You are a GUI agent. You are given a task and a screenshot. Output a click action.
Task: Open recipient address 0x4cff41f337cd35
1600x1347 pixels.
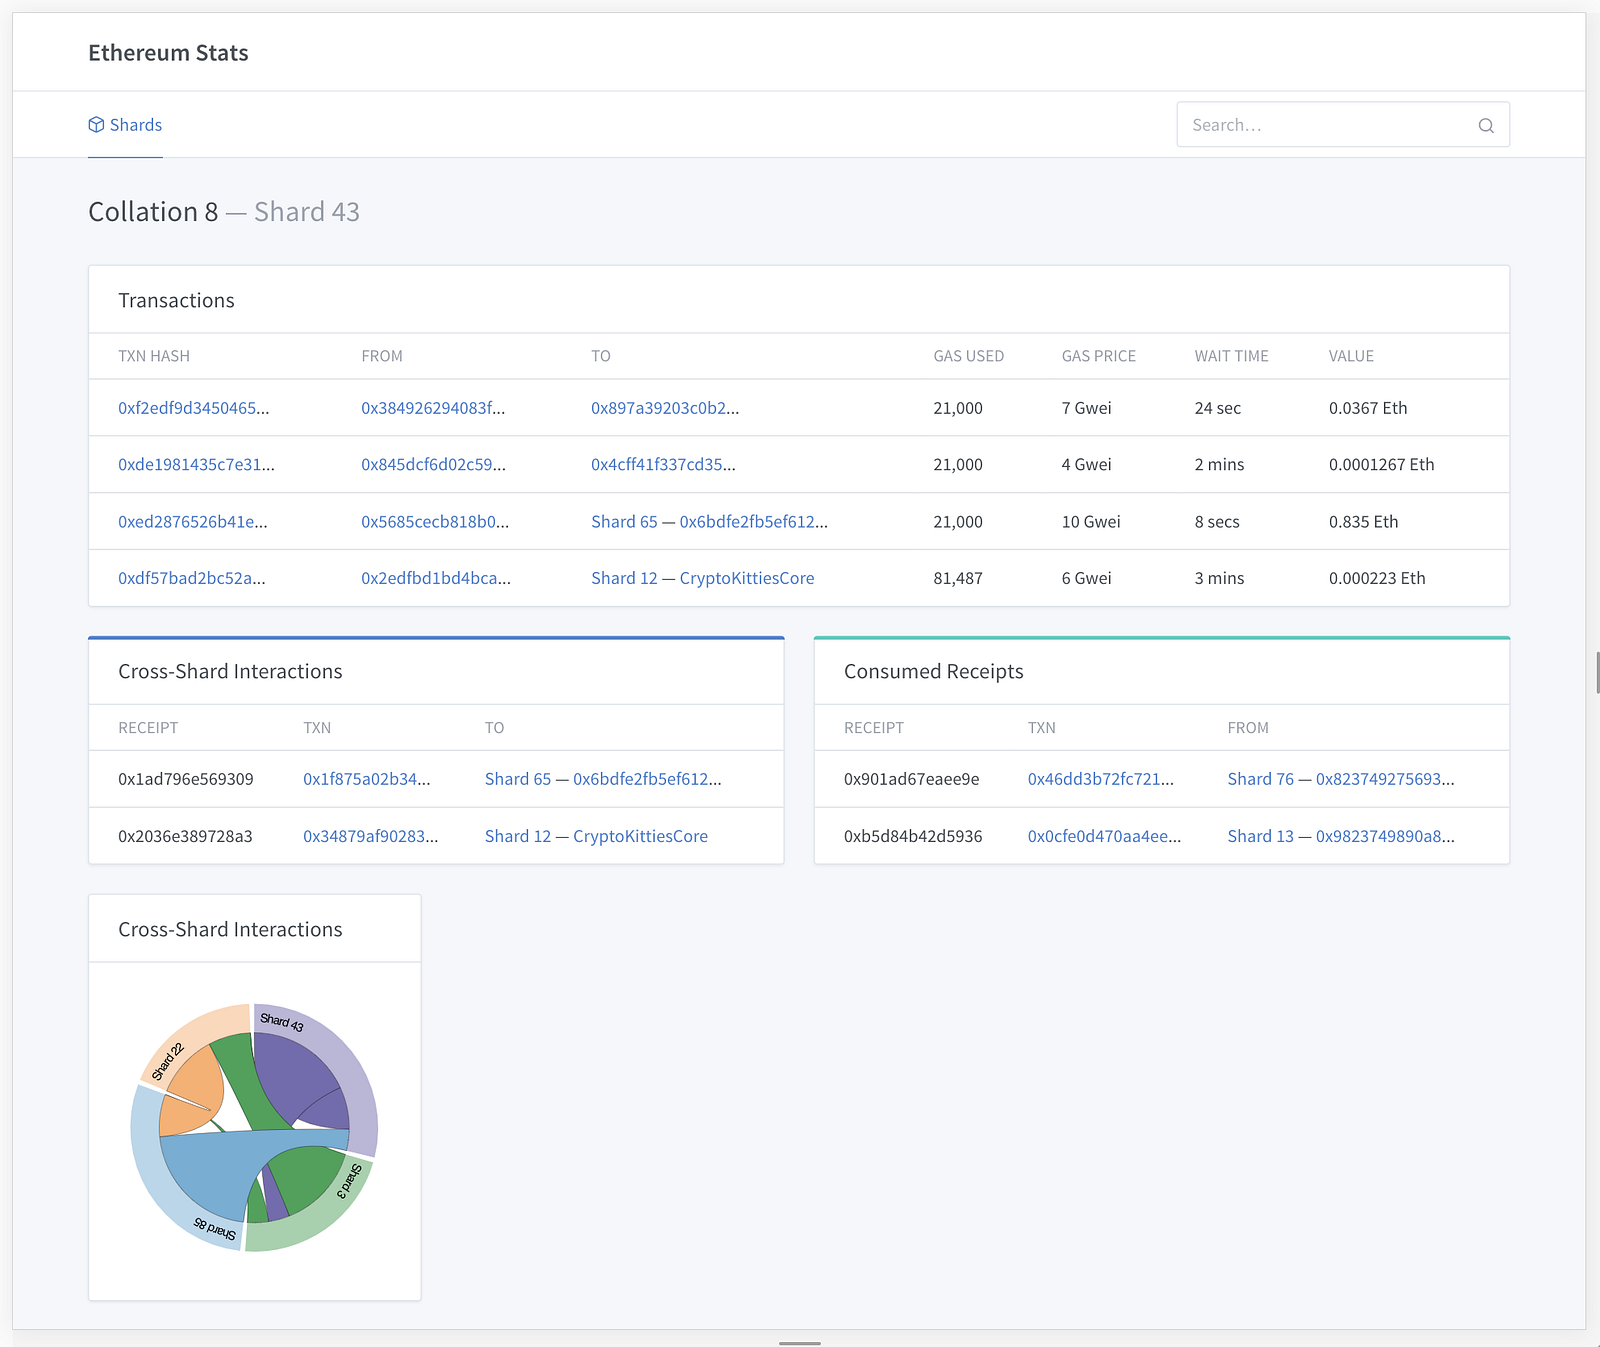[x=663, y=465]
